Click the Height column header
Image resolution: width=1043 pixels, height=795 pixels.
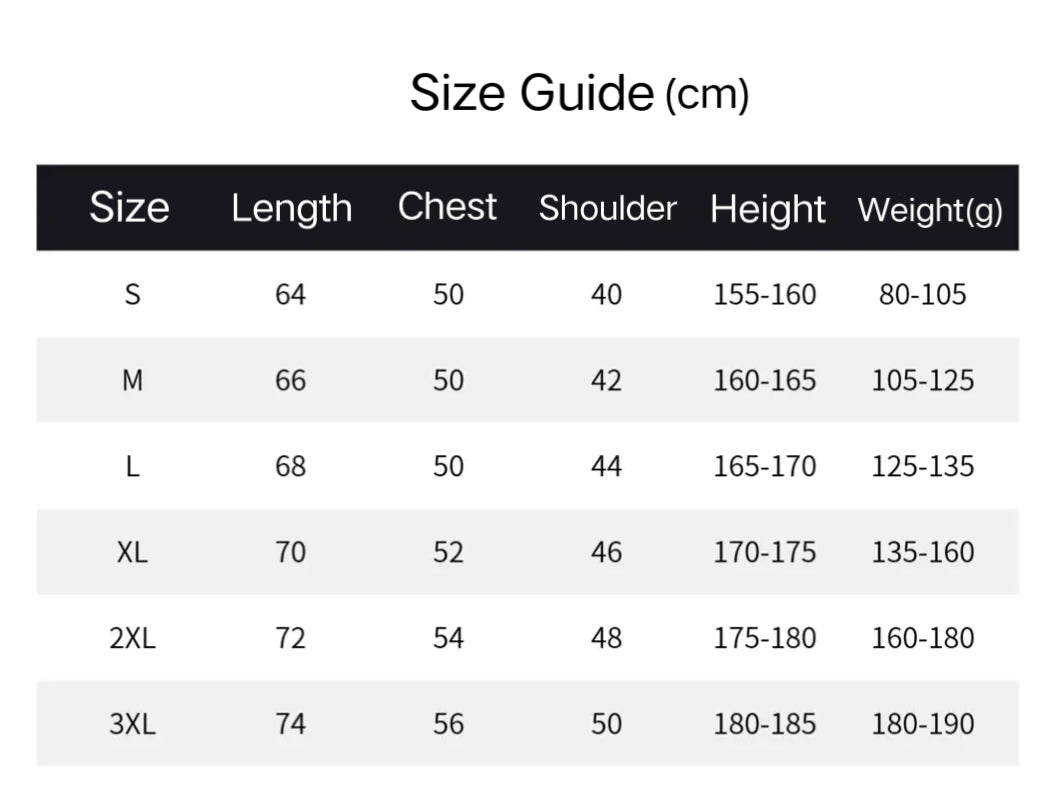(x=767, y=209)
